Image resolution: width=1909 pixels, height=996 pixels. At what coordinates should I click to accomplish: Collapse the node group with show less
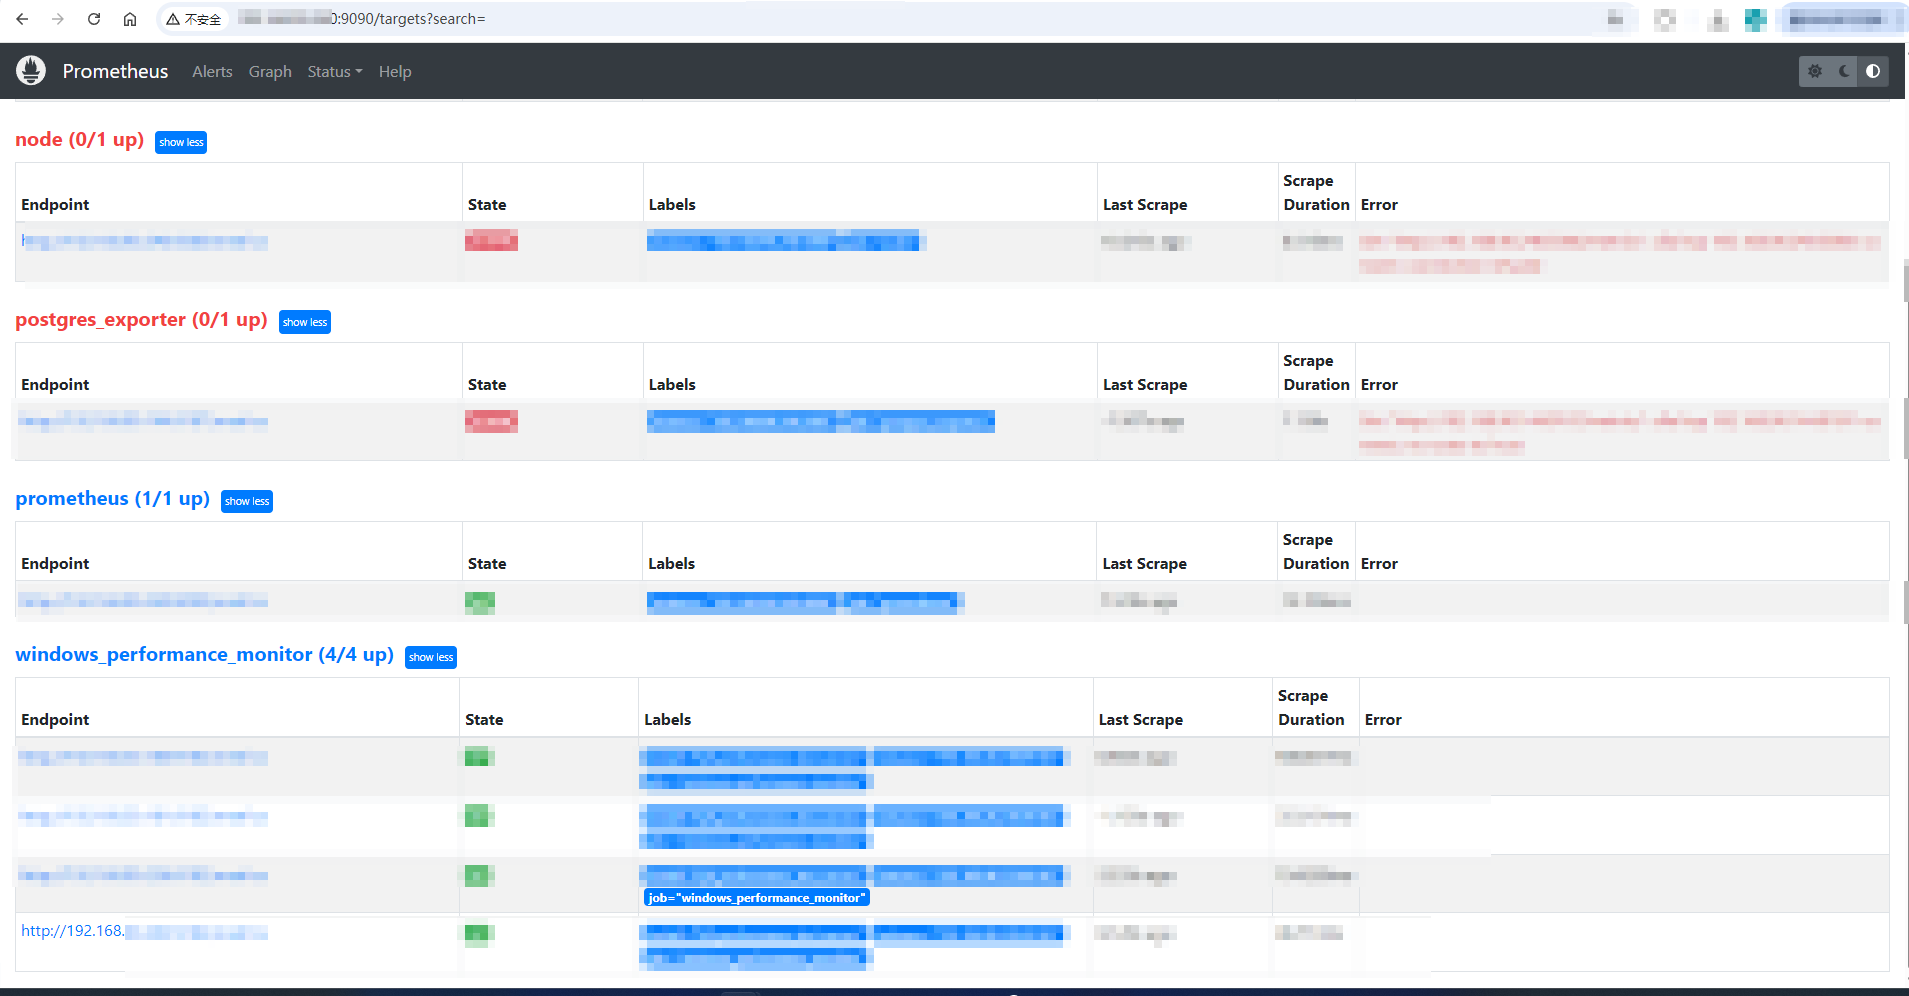tap(181, 142)
